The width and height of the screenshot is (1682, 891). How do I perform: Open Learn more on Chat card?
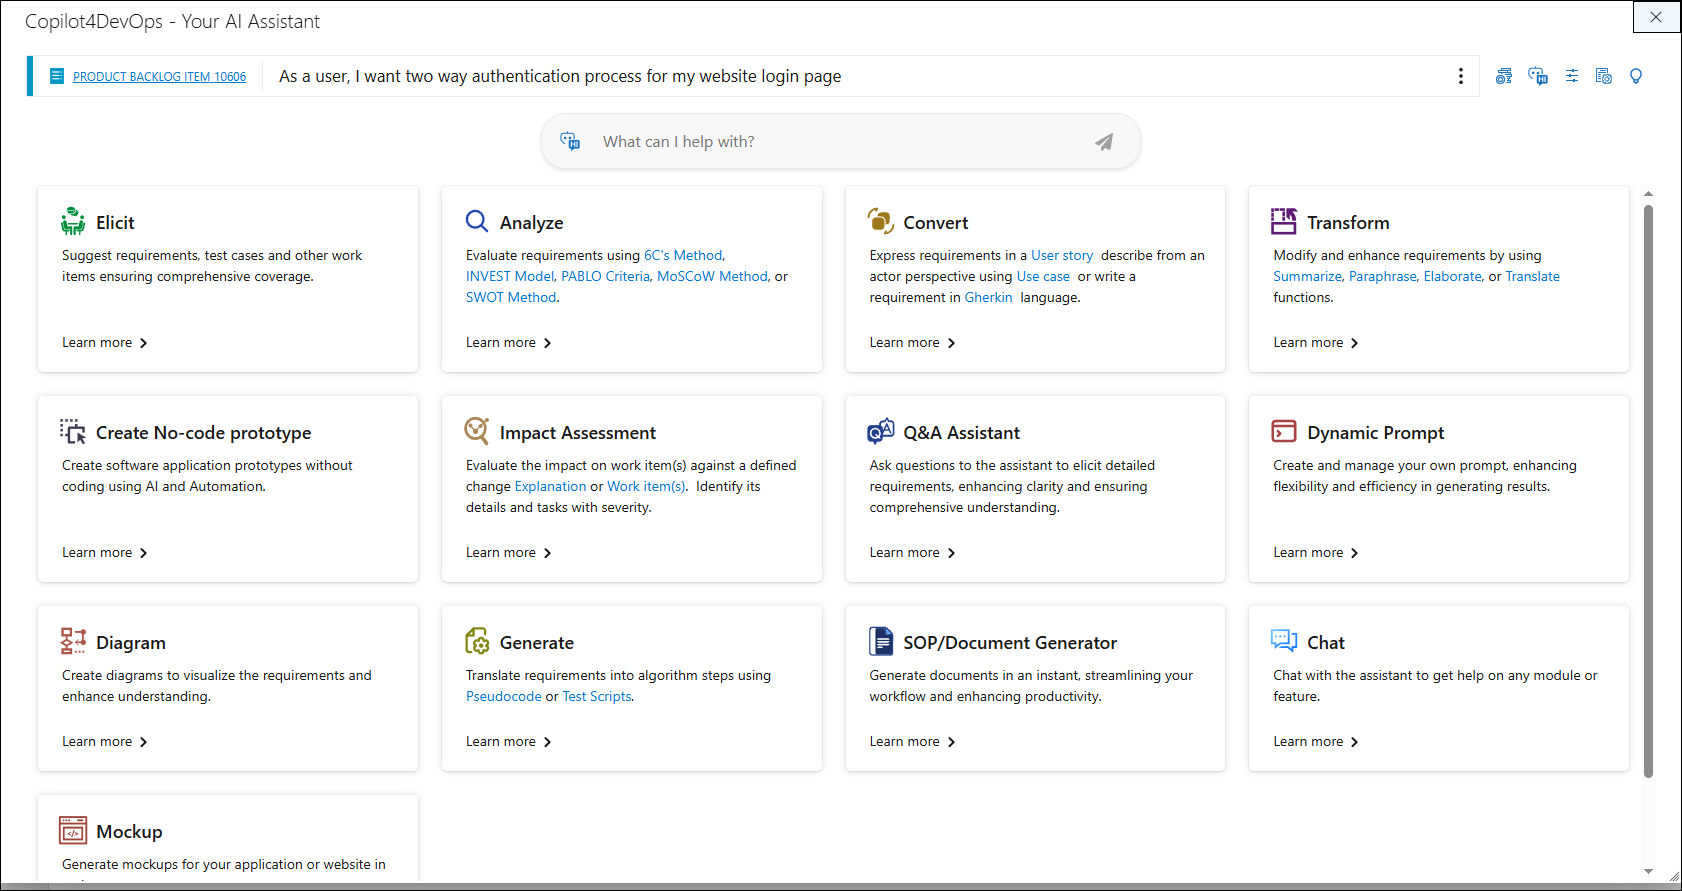pos(1316,742)
